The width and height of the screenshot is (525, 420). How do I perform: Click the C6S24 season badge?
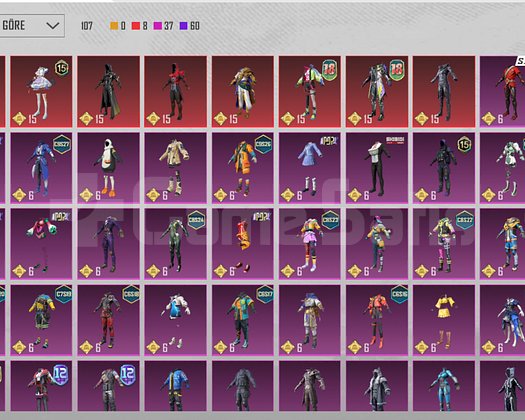pos(197,220)
